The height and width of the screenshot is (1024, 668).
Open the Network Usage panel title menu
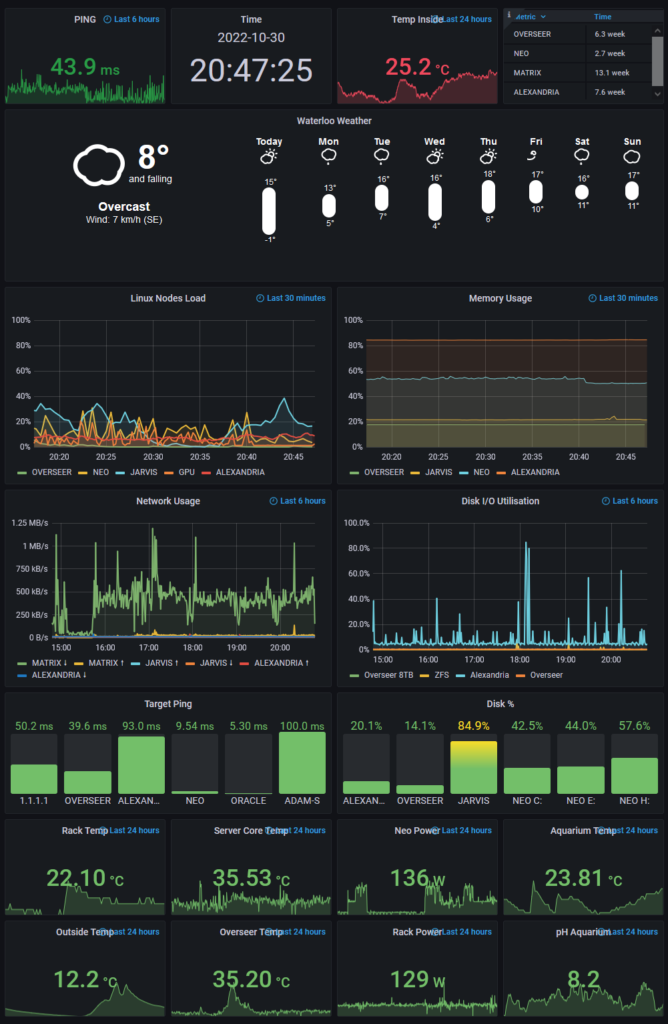click(167, 501)
